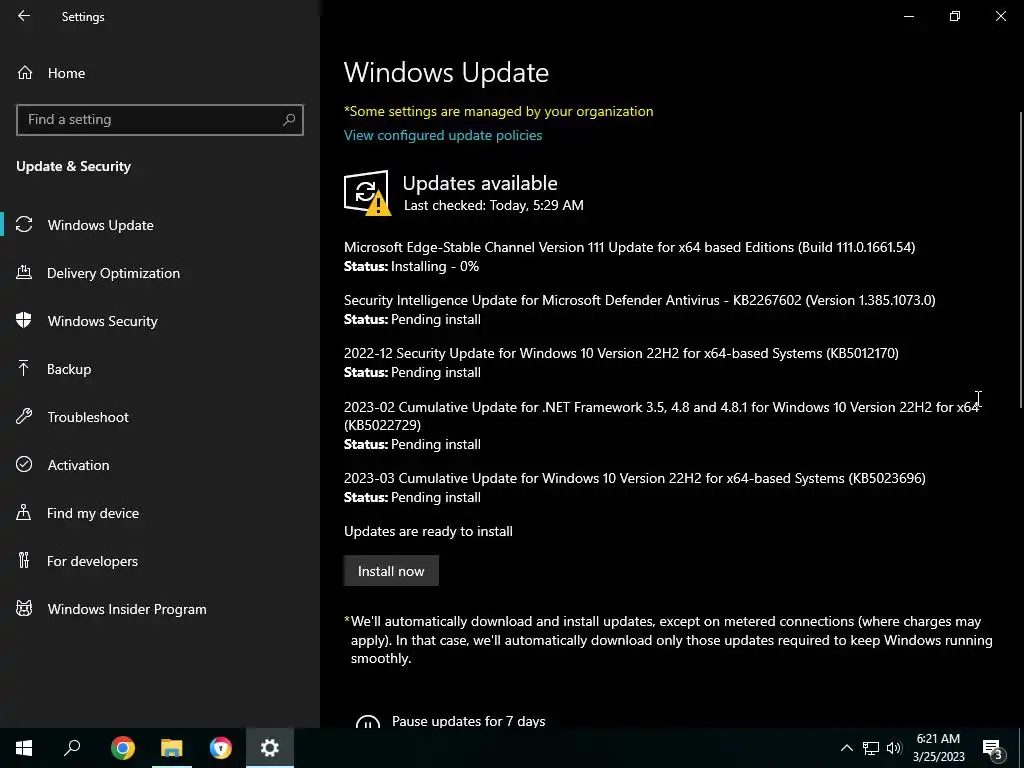Open the Brave browser taskbar icon
This screenshot has width=1024, height=768.
click(x=221, y=748)
